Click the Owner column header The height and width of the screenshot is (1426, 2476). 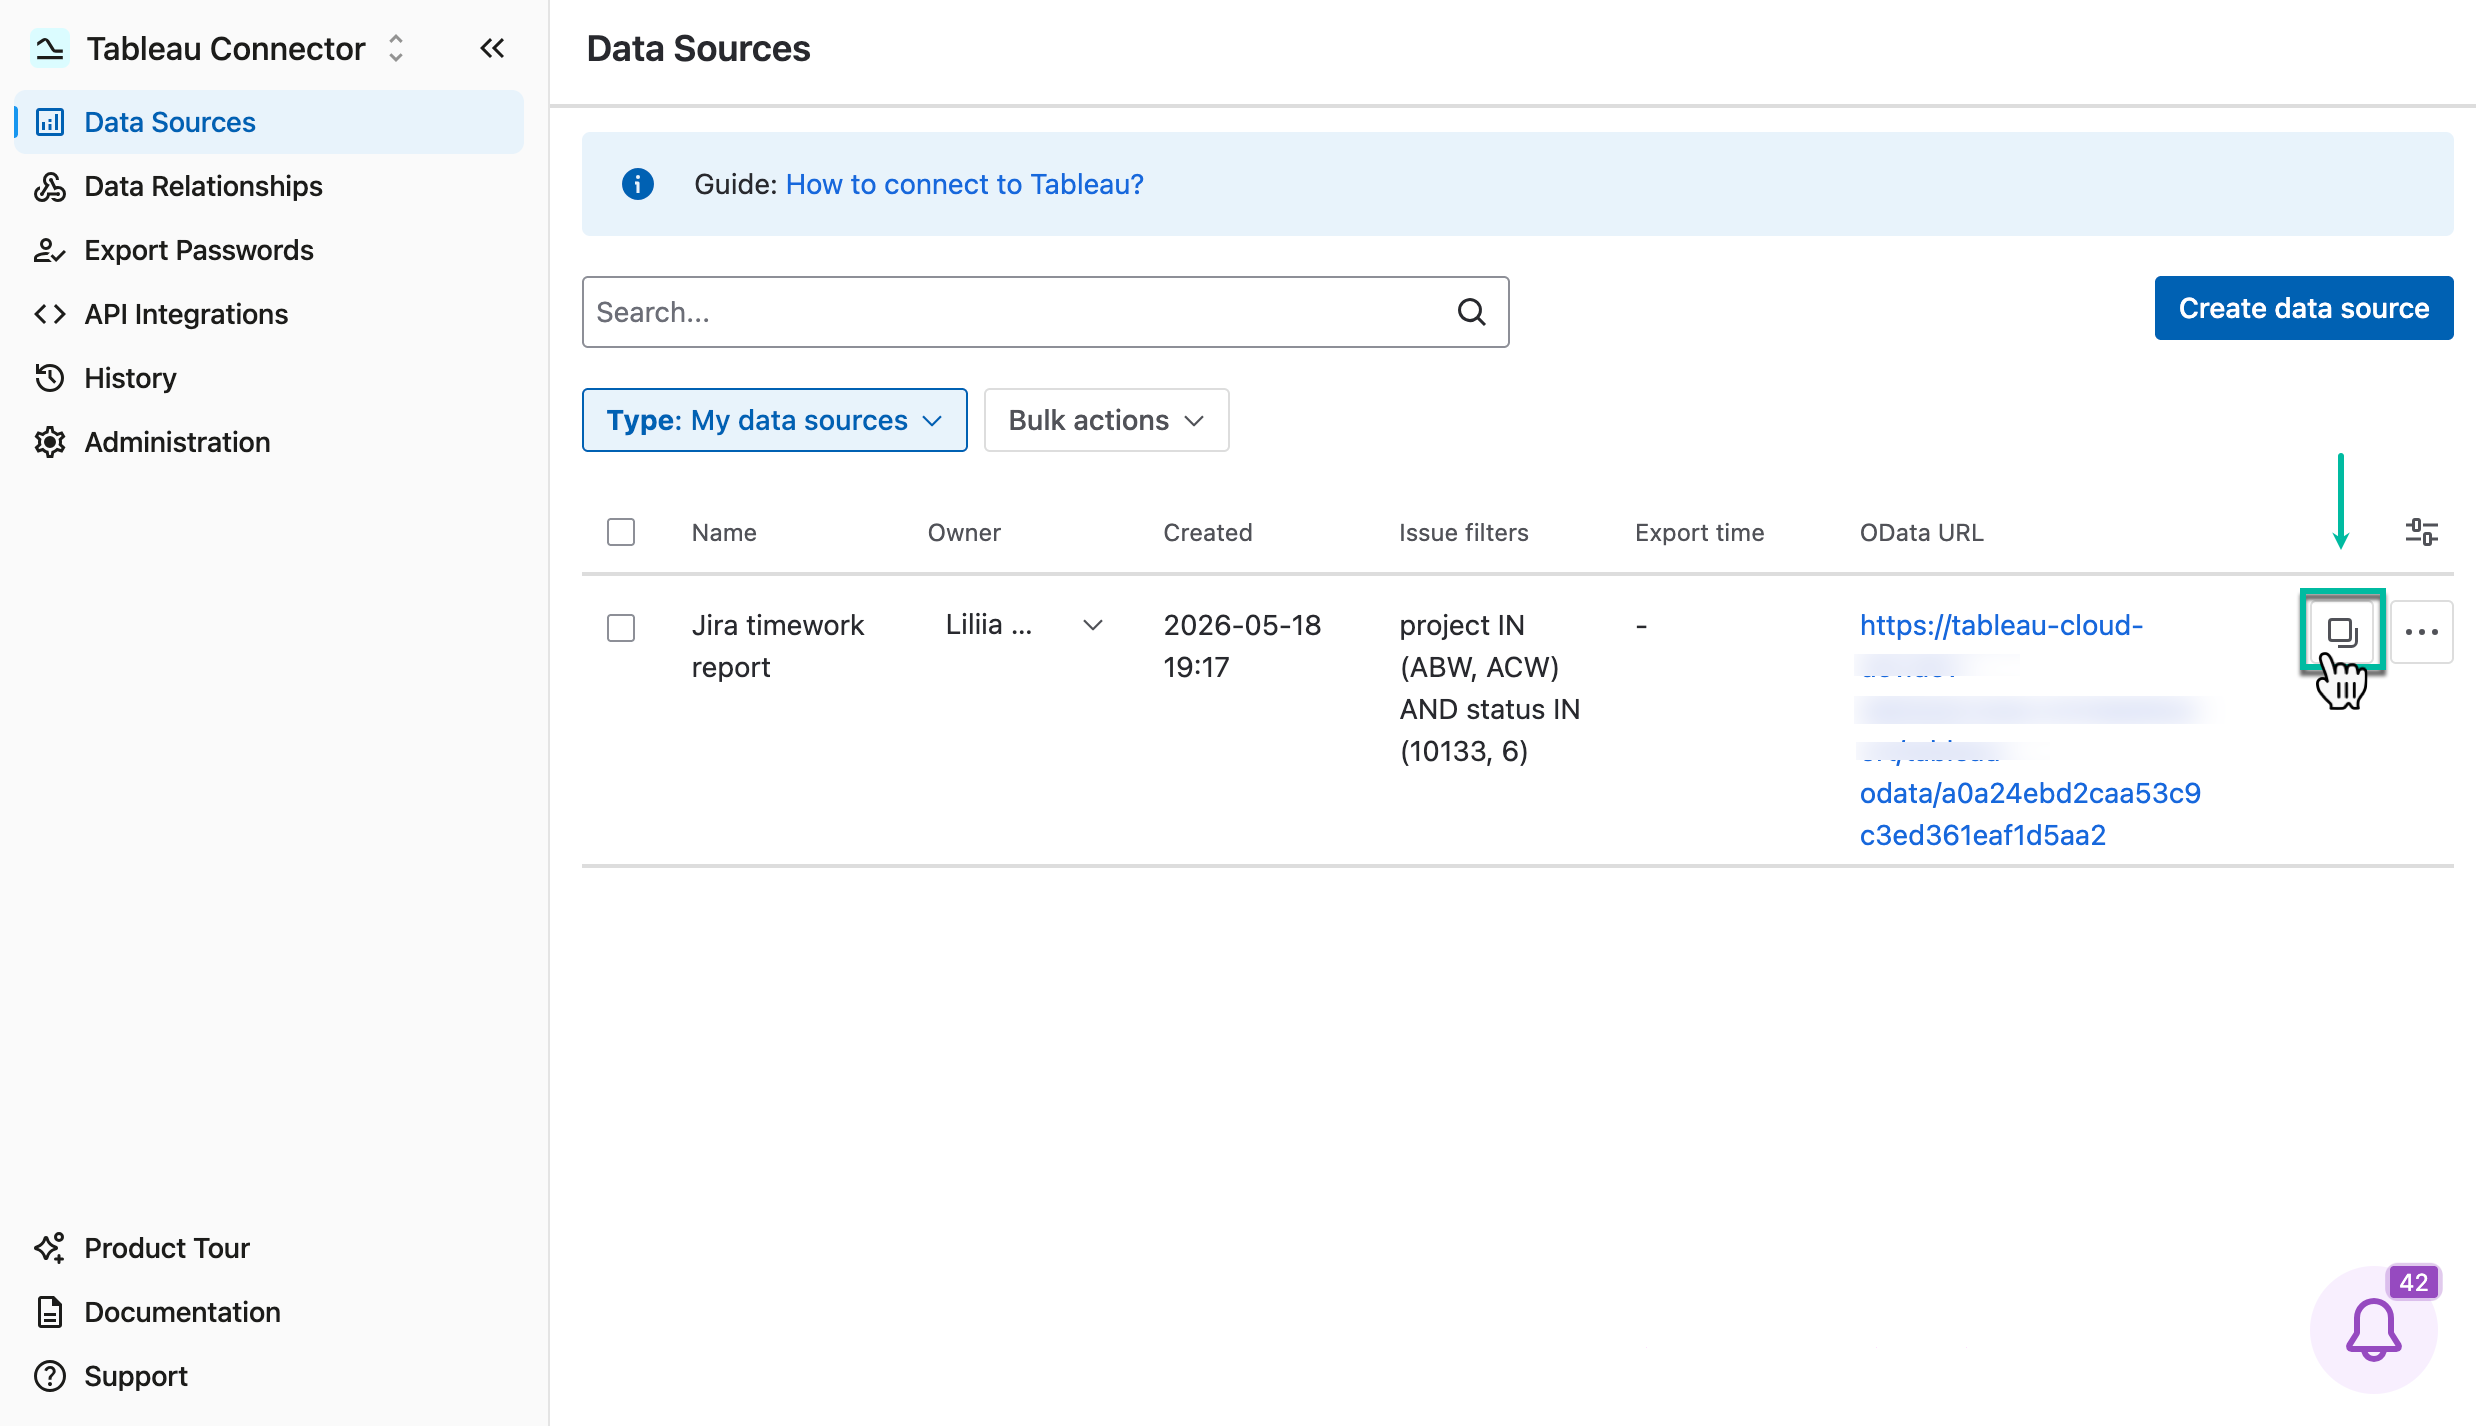pos(964,532)
